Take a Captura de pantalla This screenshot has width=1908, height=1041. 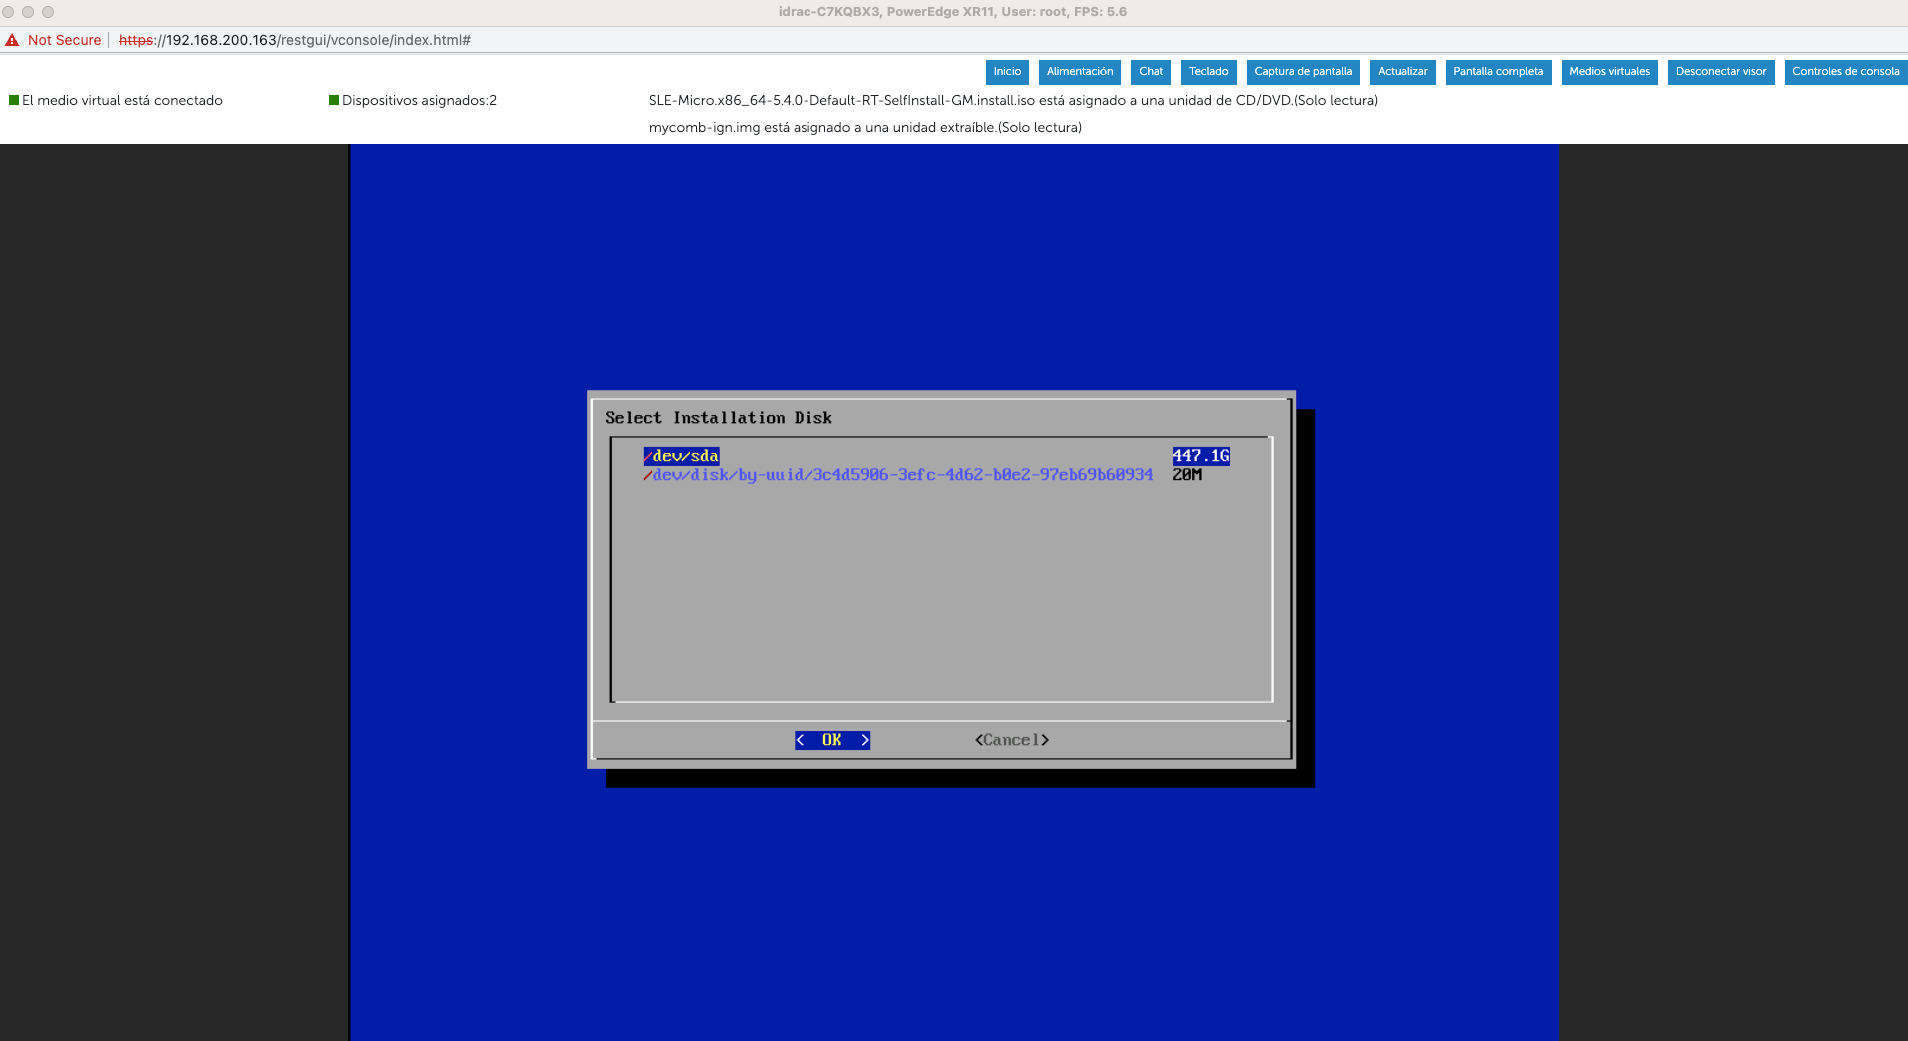coord(1303,72)
